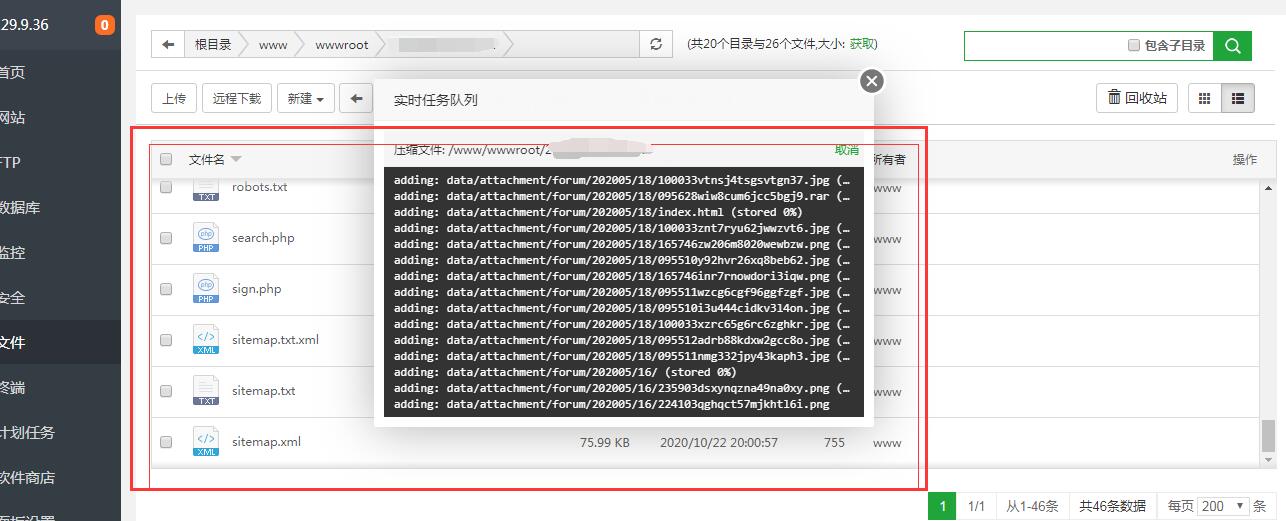Open 监控 in the sidebar
The image size is (1286, 521).
coord(12,253)
